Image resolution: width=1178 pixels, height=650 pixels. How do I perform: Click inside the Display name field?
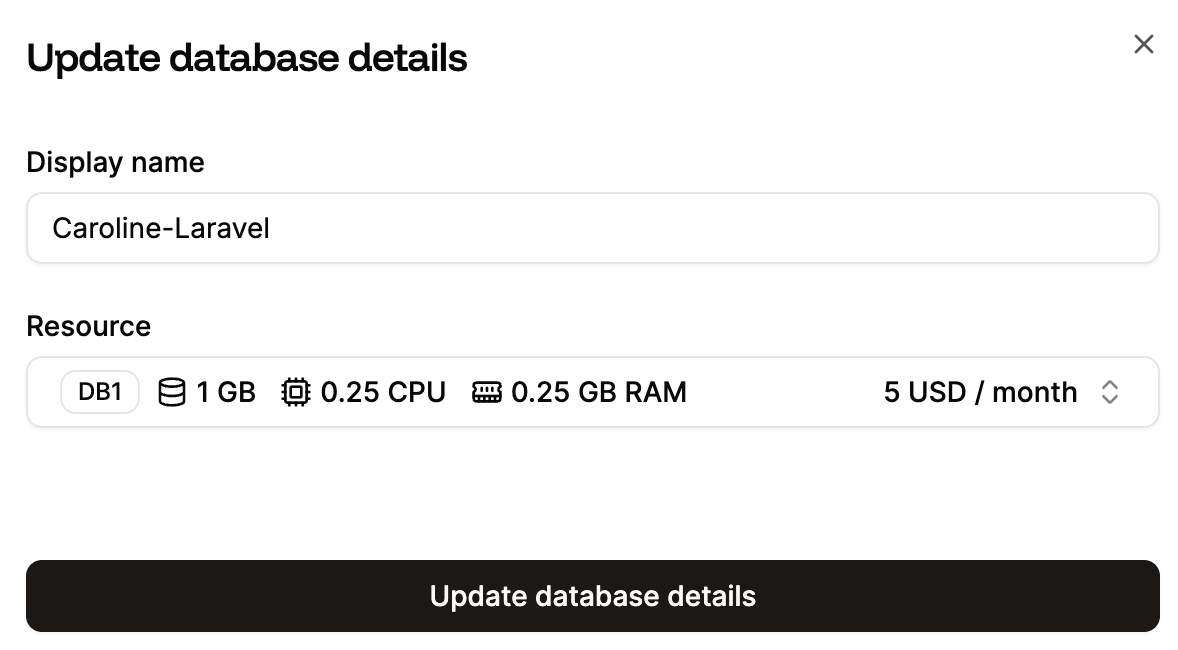click(592, 228)
